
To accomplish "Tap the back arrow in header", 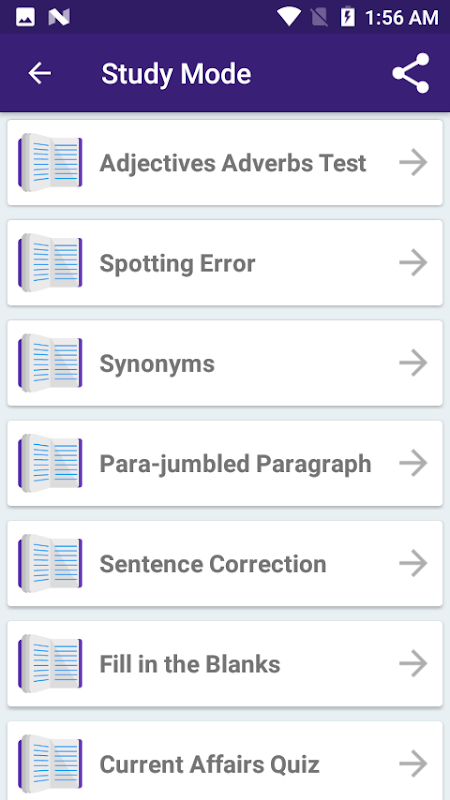I will [39, 73].
